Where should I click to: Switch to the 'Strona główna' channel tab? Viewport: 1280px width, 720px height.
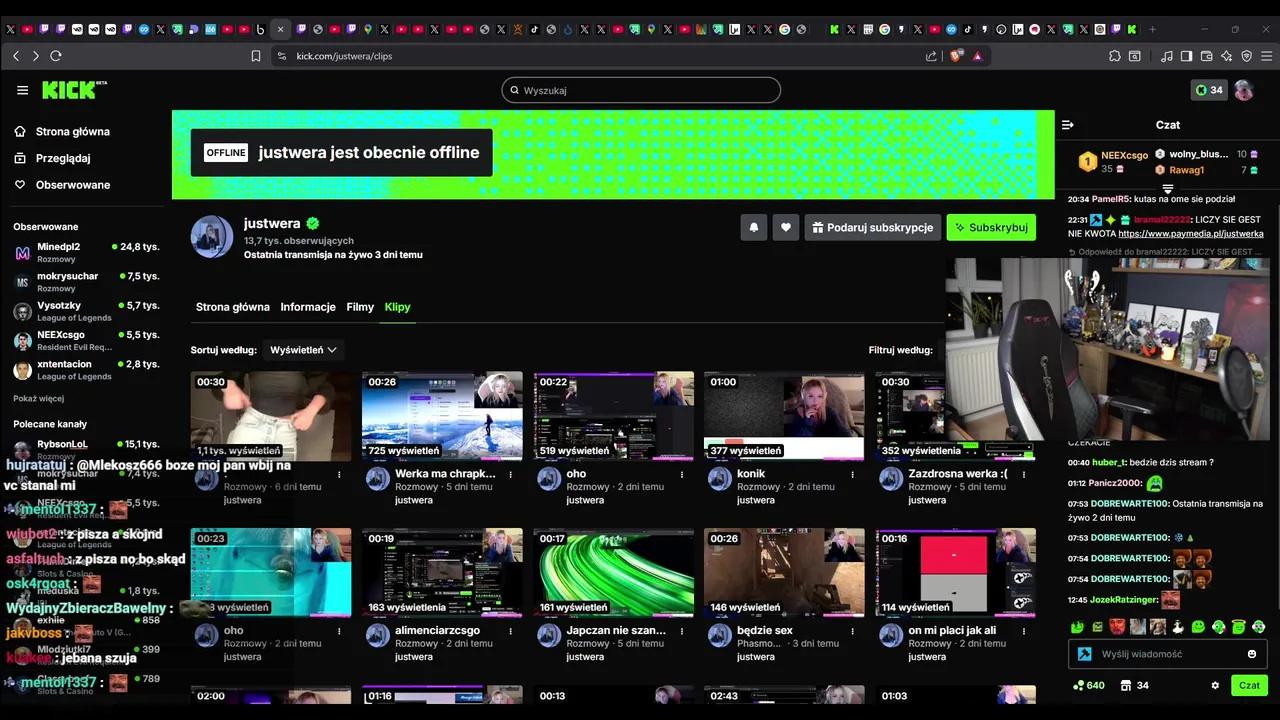(233, 307)
